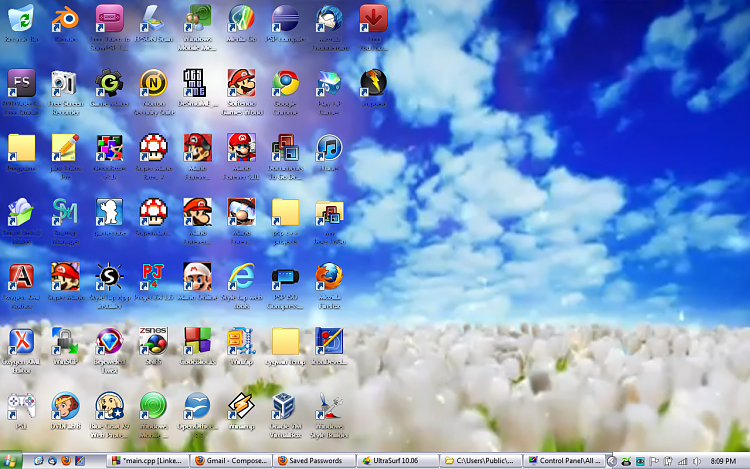Launch the Oracle VM VirtualBox shortcut
This screenshot has height=469, width=750.
point(286,406)
